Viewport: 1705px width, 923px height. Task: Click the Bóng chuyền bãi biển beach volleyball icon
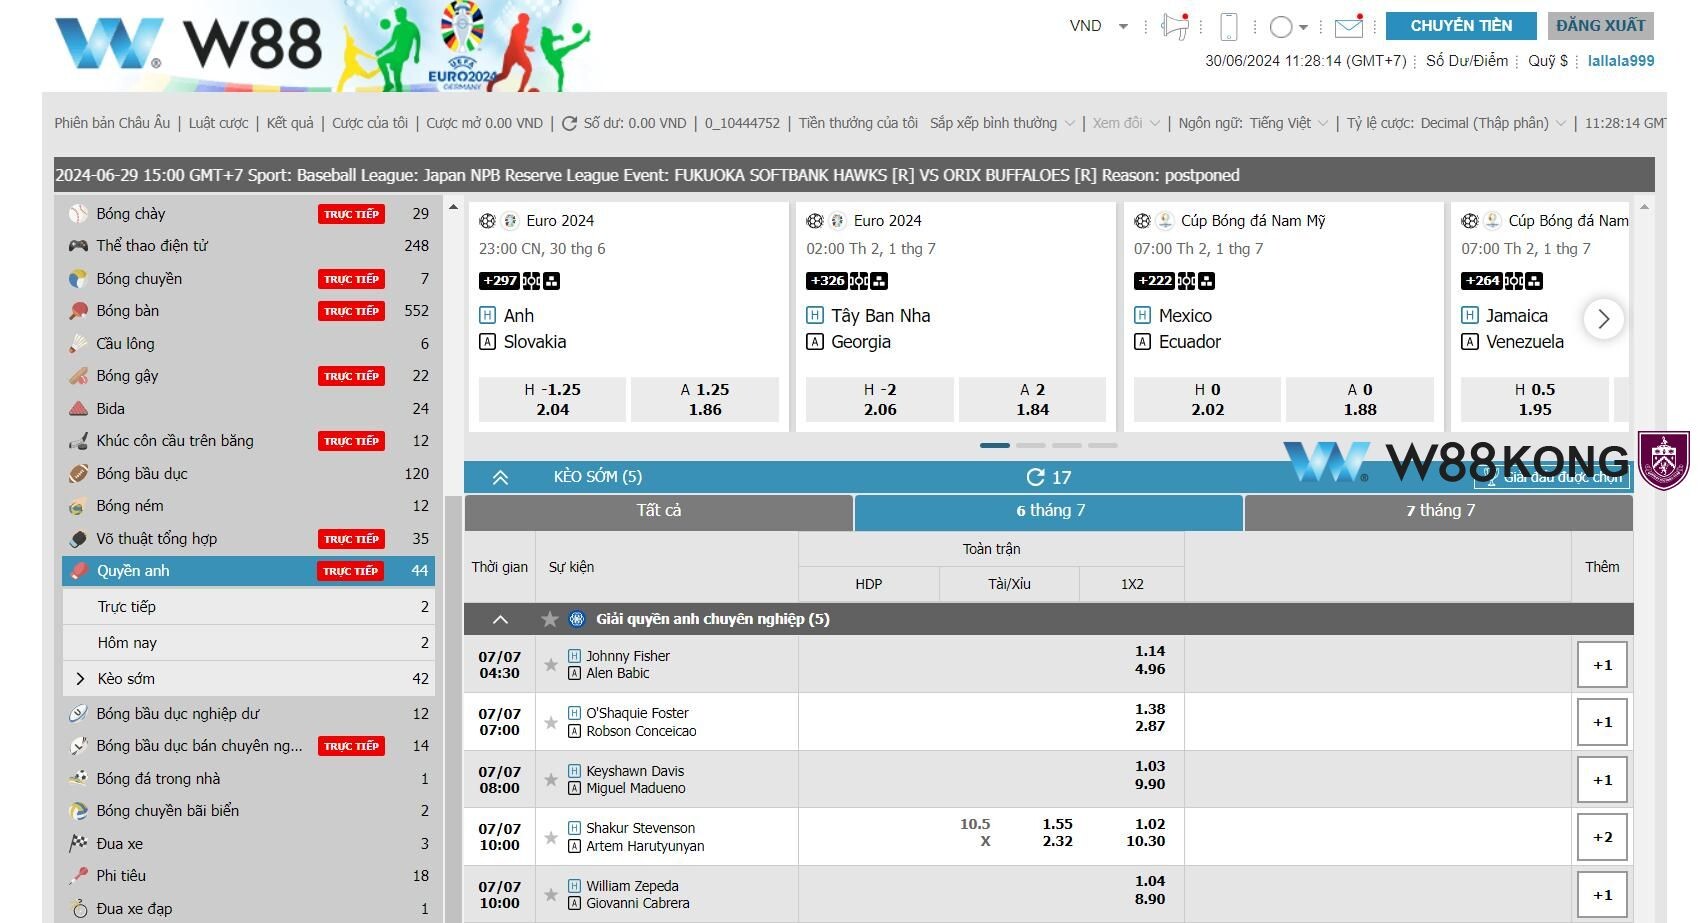click(x=78, y=810)
